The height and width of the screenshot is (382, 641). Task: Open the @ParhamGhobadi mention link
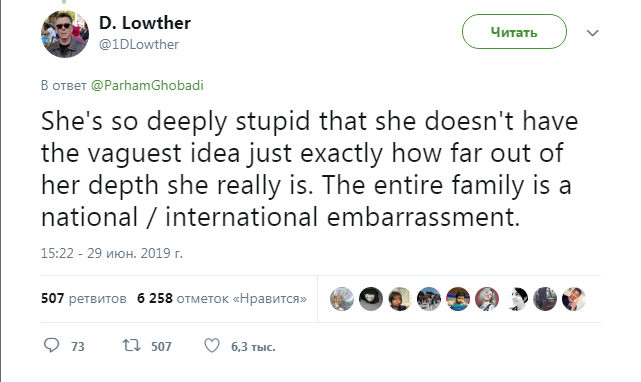point(147,85)
